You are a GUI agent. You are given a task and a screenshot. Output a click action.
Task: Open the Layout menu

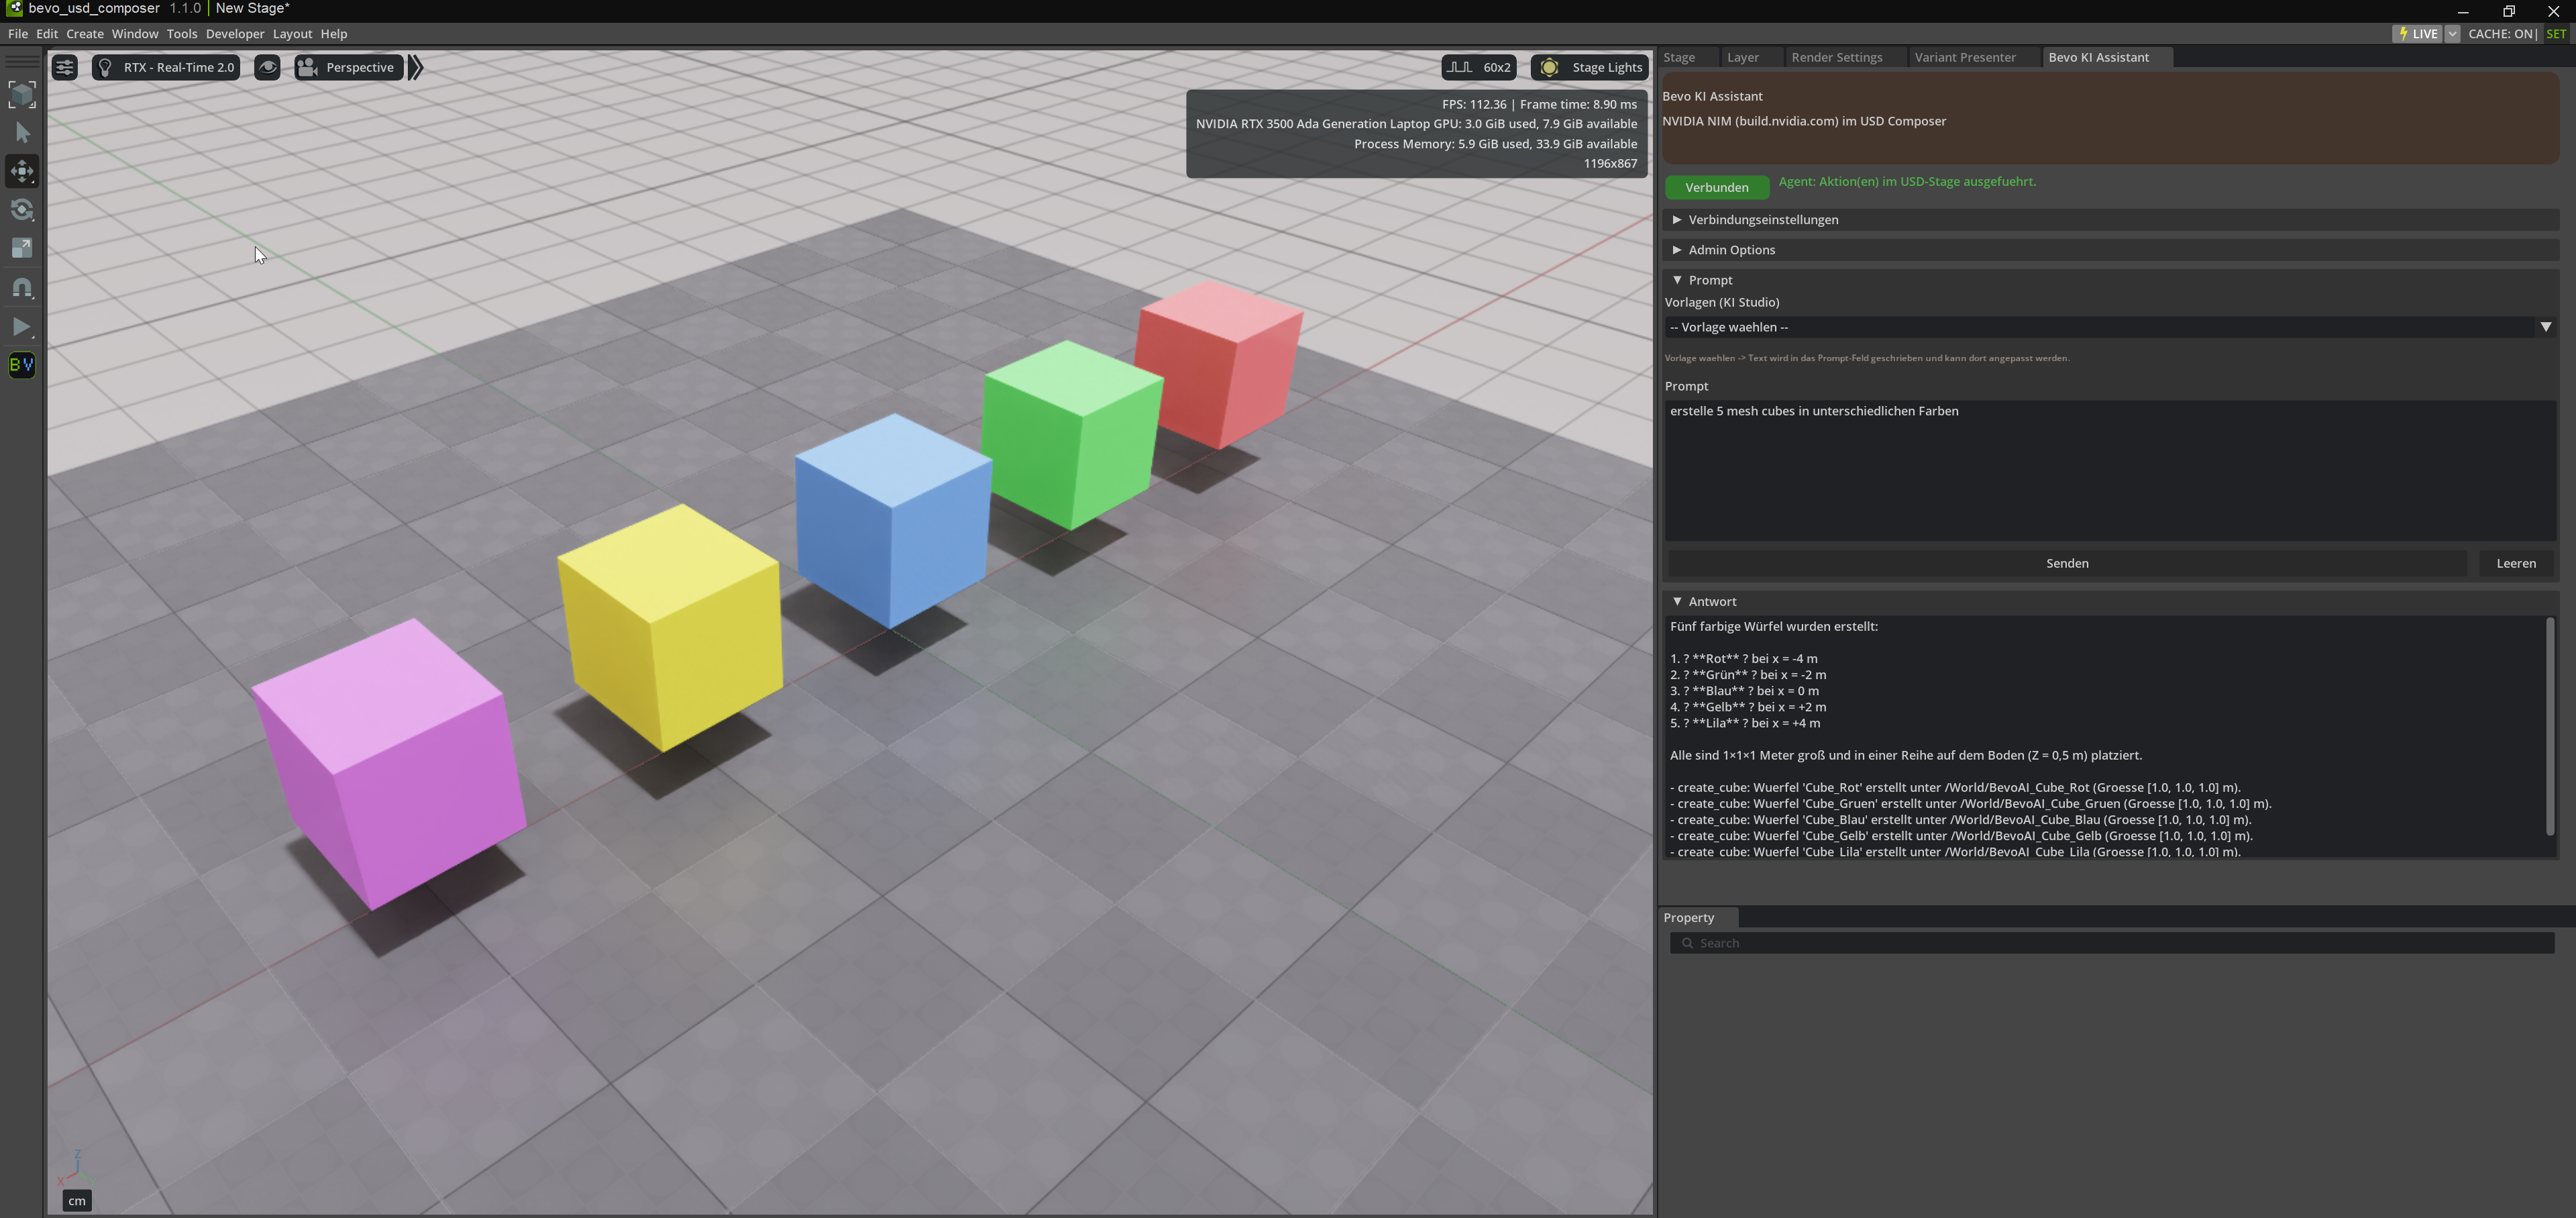click(x=292, y=33)
